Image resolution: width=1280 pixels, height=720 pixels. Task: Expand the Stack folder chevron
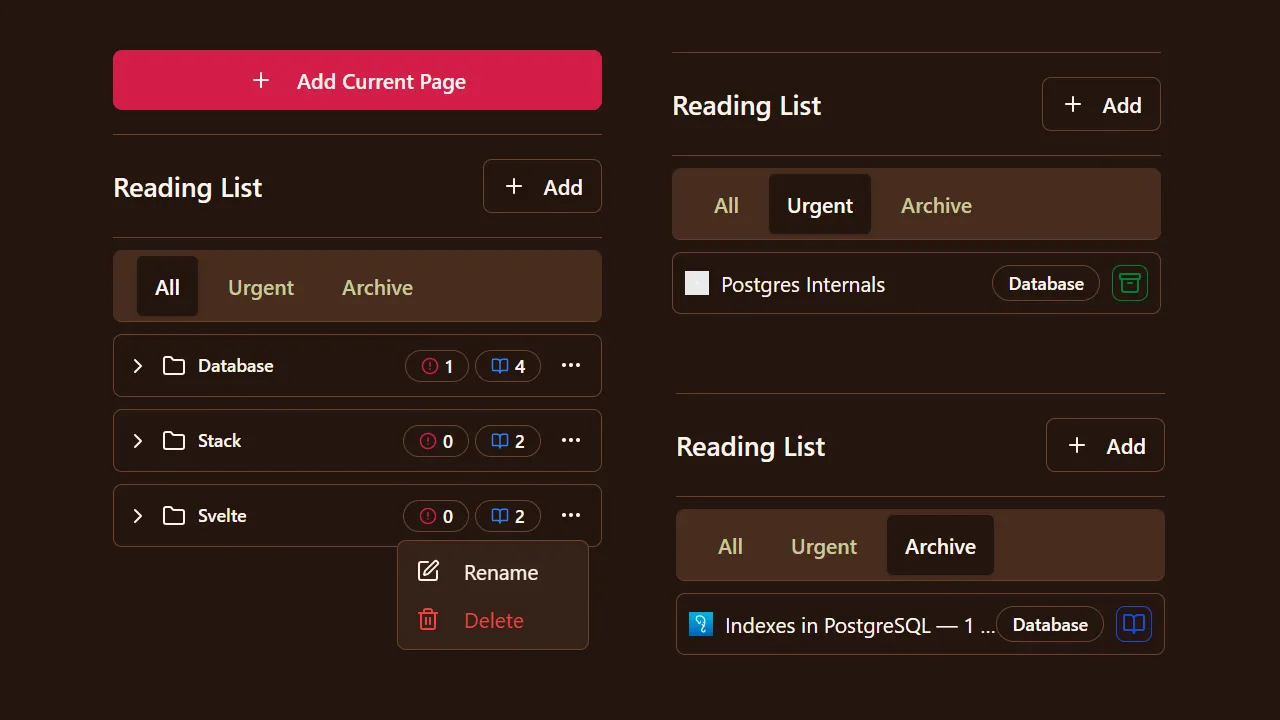coord(138,441)
